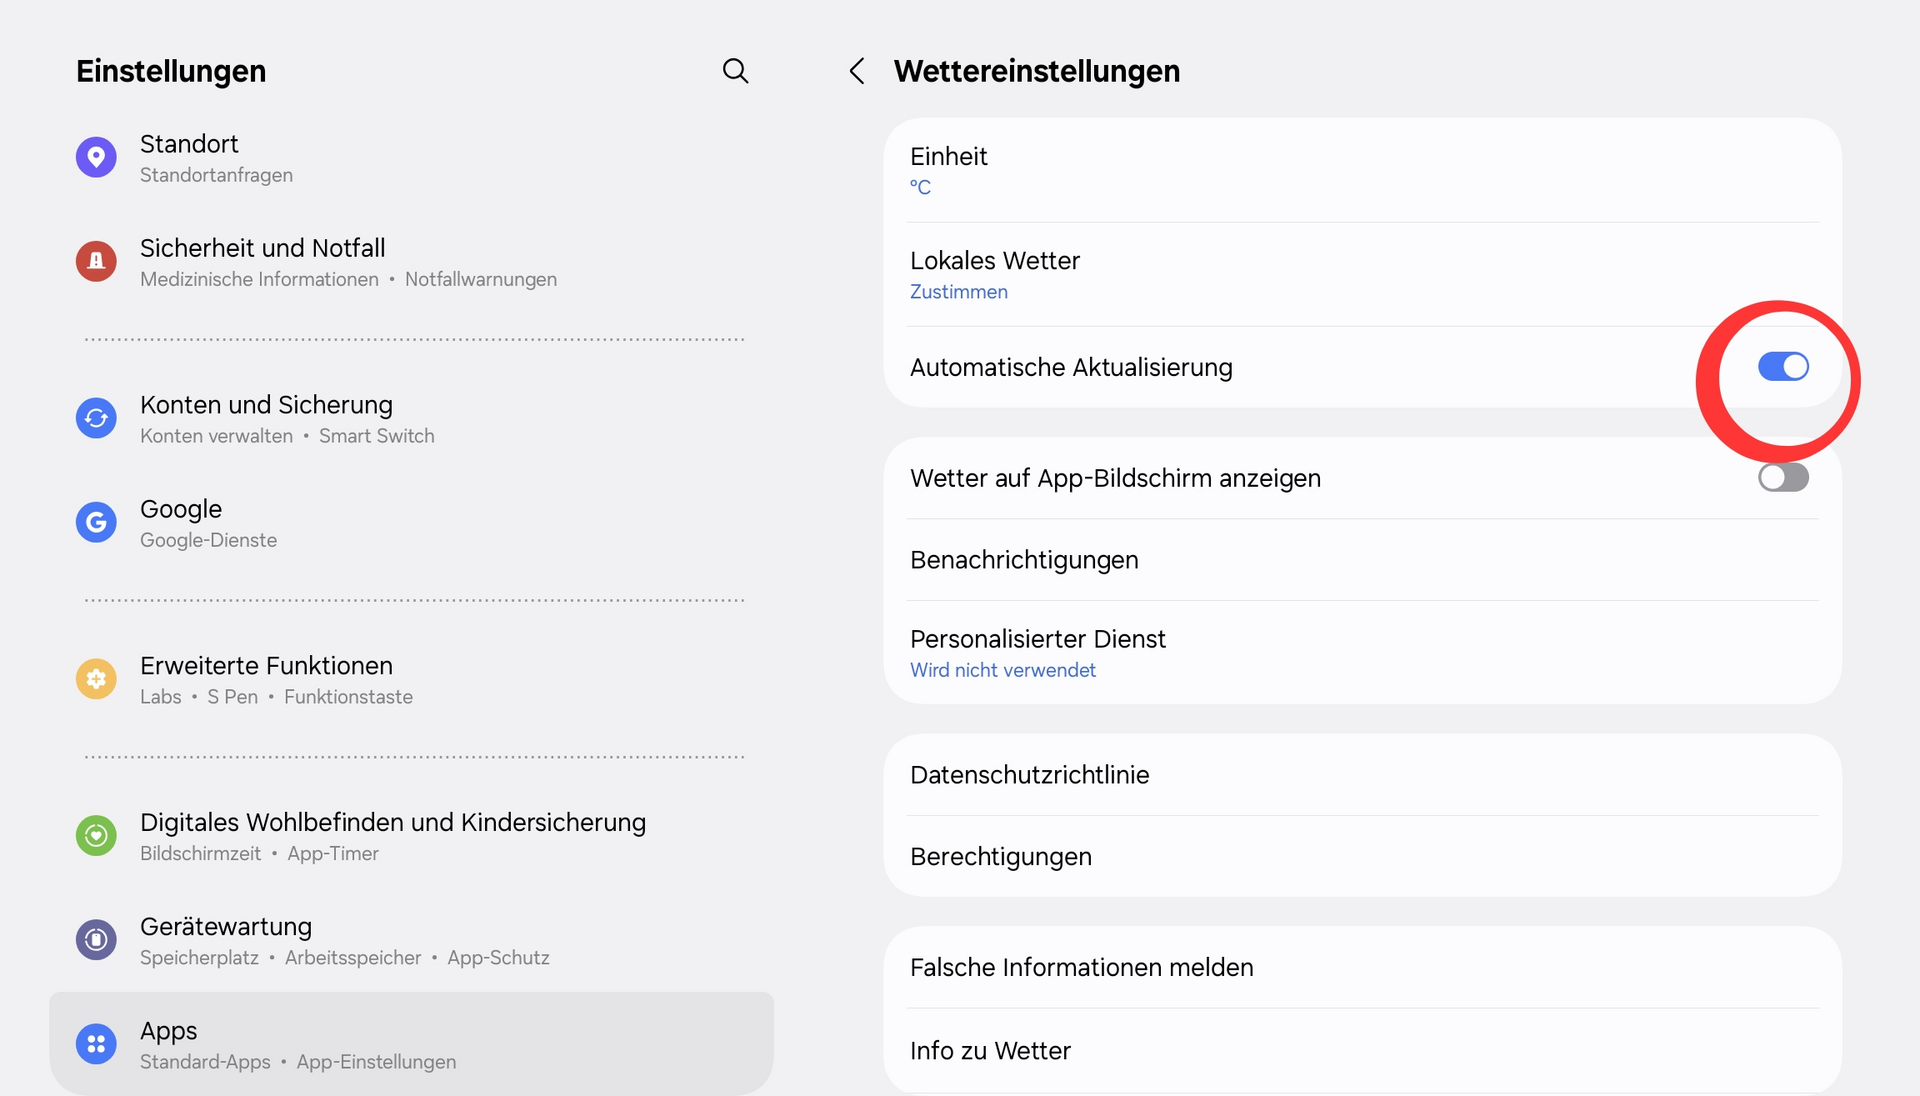Open the Einheit unit selector
The height and width of the screenshot is (1096, 1920).
pos(1362,171)
